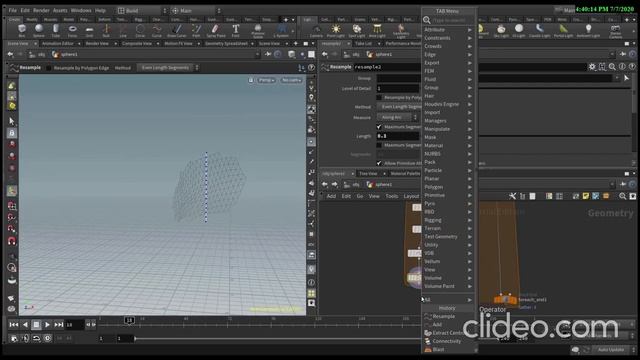The width and height of the screenshot is (640, 360).
Task: Toggle Resample by Polygon Edge in viewport toolbar
Action: [49, 68]
